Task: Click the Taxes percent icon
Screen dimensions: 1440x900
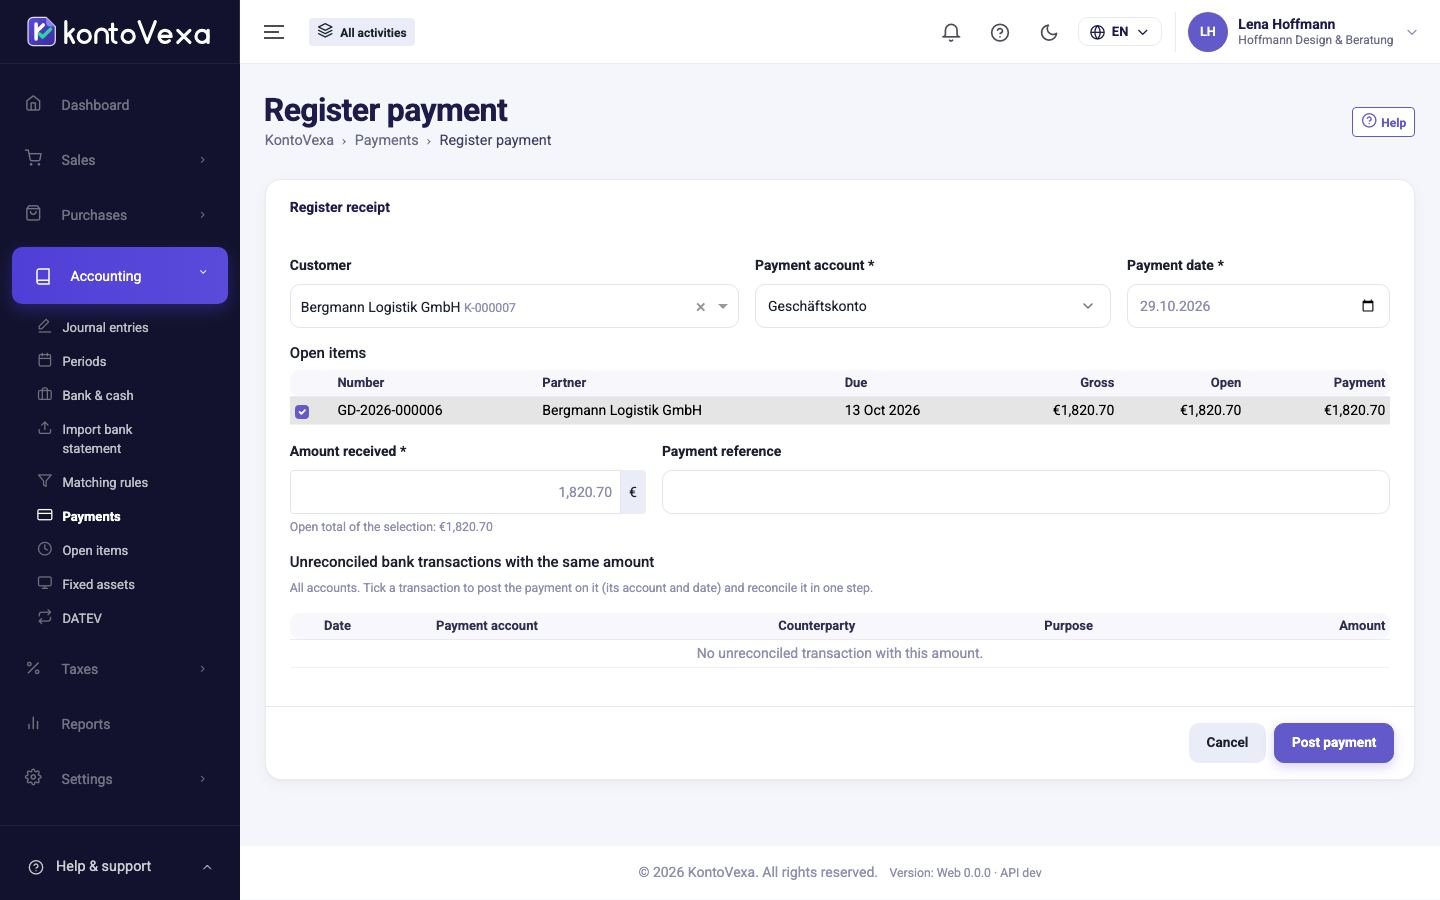Action: (x=33, y=668)
